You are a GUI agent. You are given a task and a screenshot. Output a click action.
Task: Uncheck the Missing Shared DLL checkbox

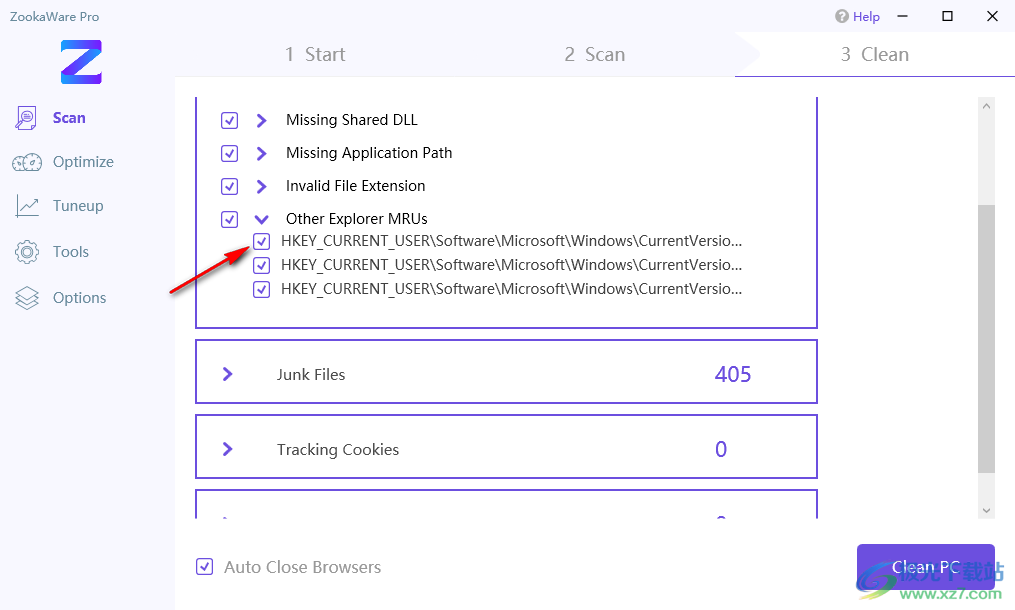(230, 121)
